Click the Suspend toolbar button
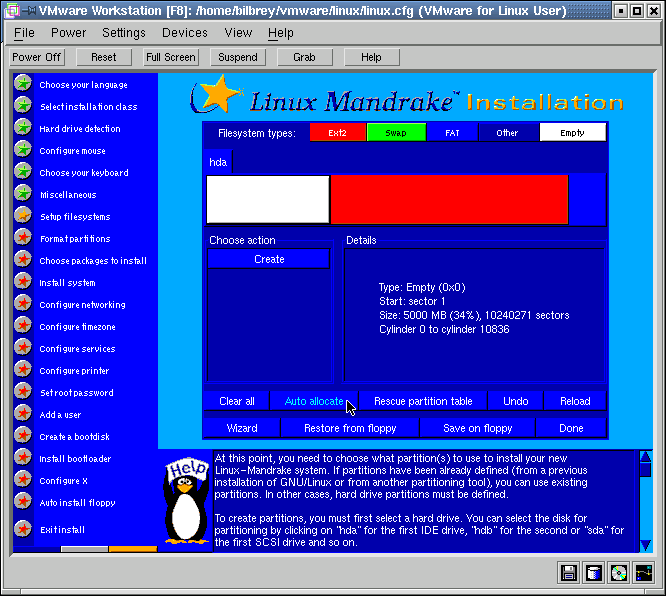Screen dimensions: 666x596 [x=237, y=57]
